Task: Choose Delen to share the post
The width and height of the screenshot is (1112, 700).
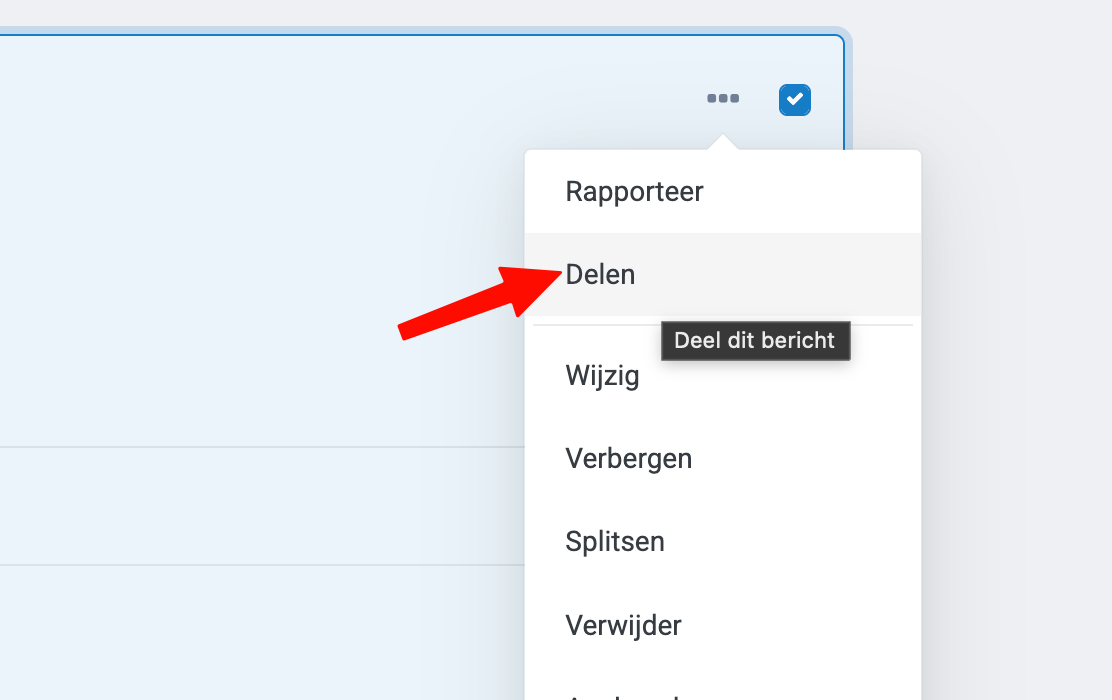Action: [x=600, y=274]
